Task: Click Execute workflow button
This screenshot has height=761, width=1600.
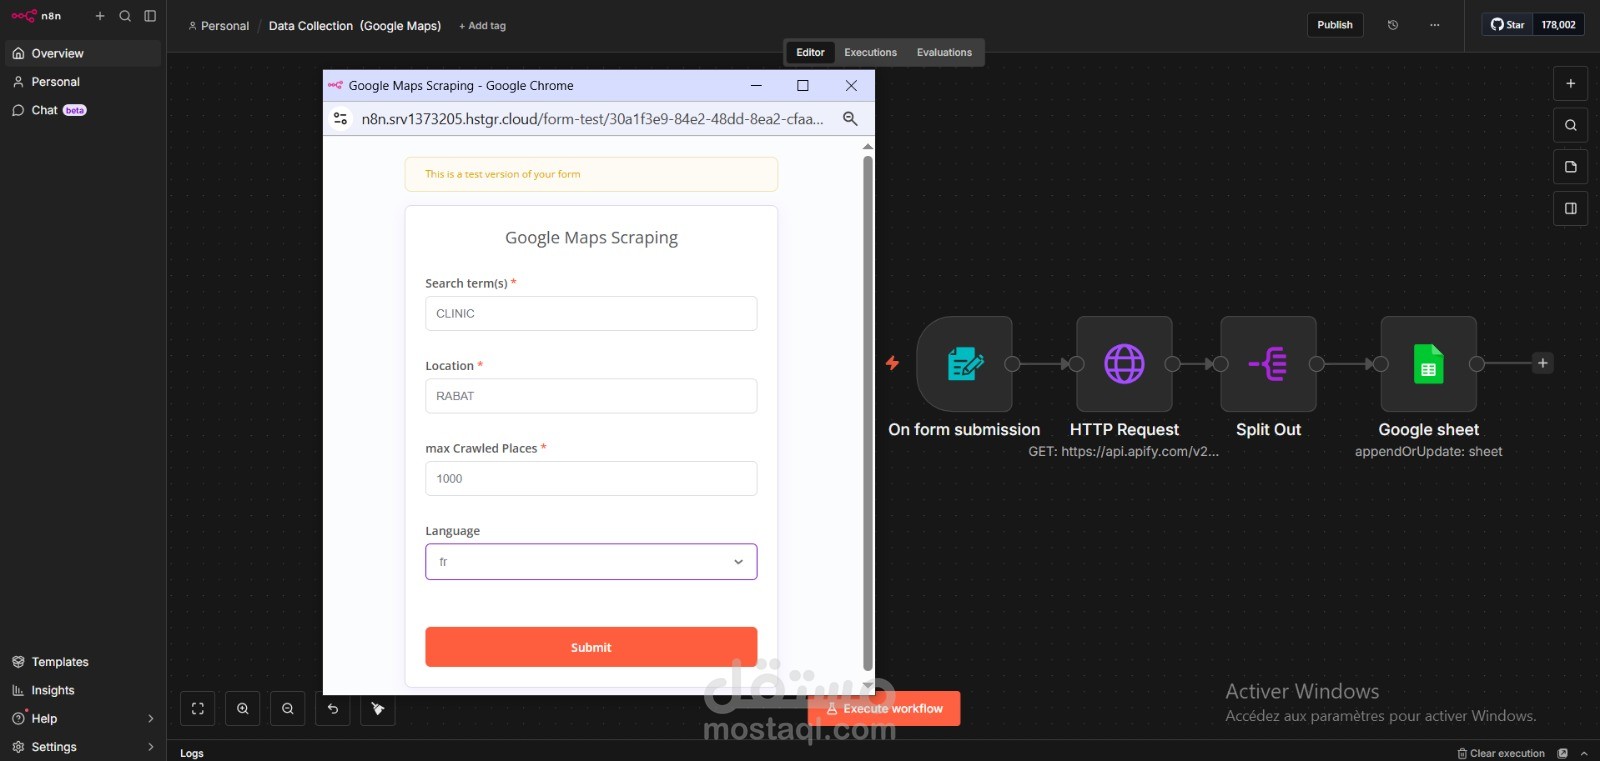Action: 884,709
